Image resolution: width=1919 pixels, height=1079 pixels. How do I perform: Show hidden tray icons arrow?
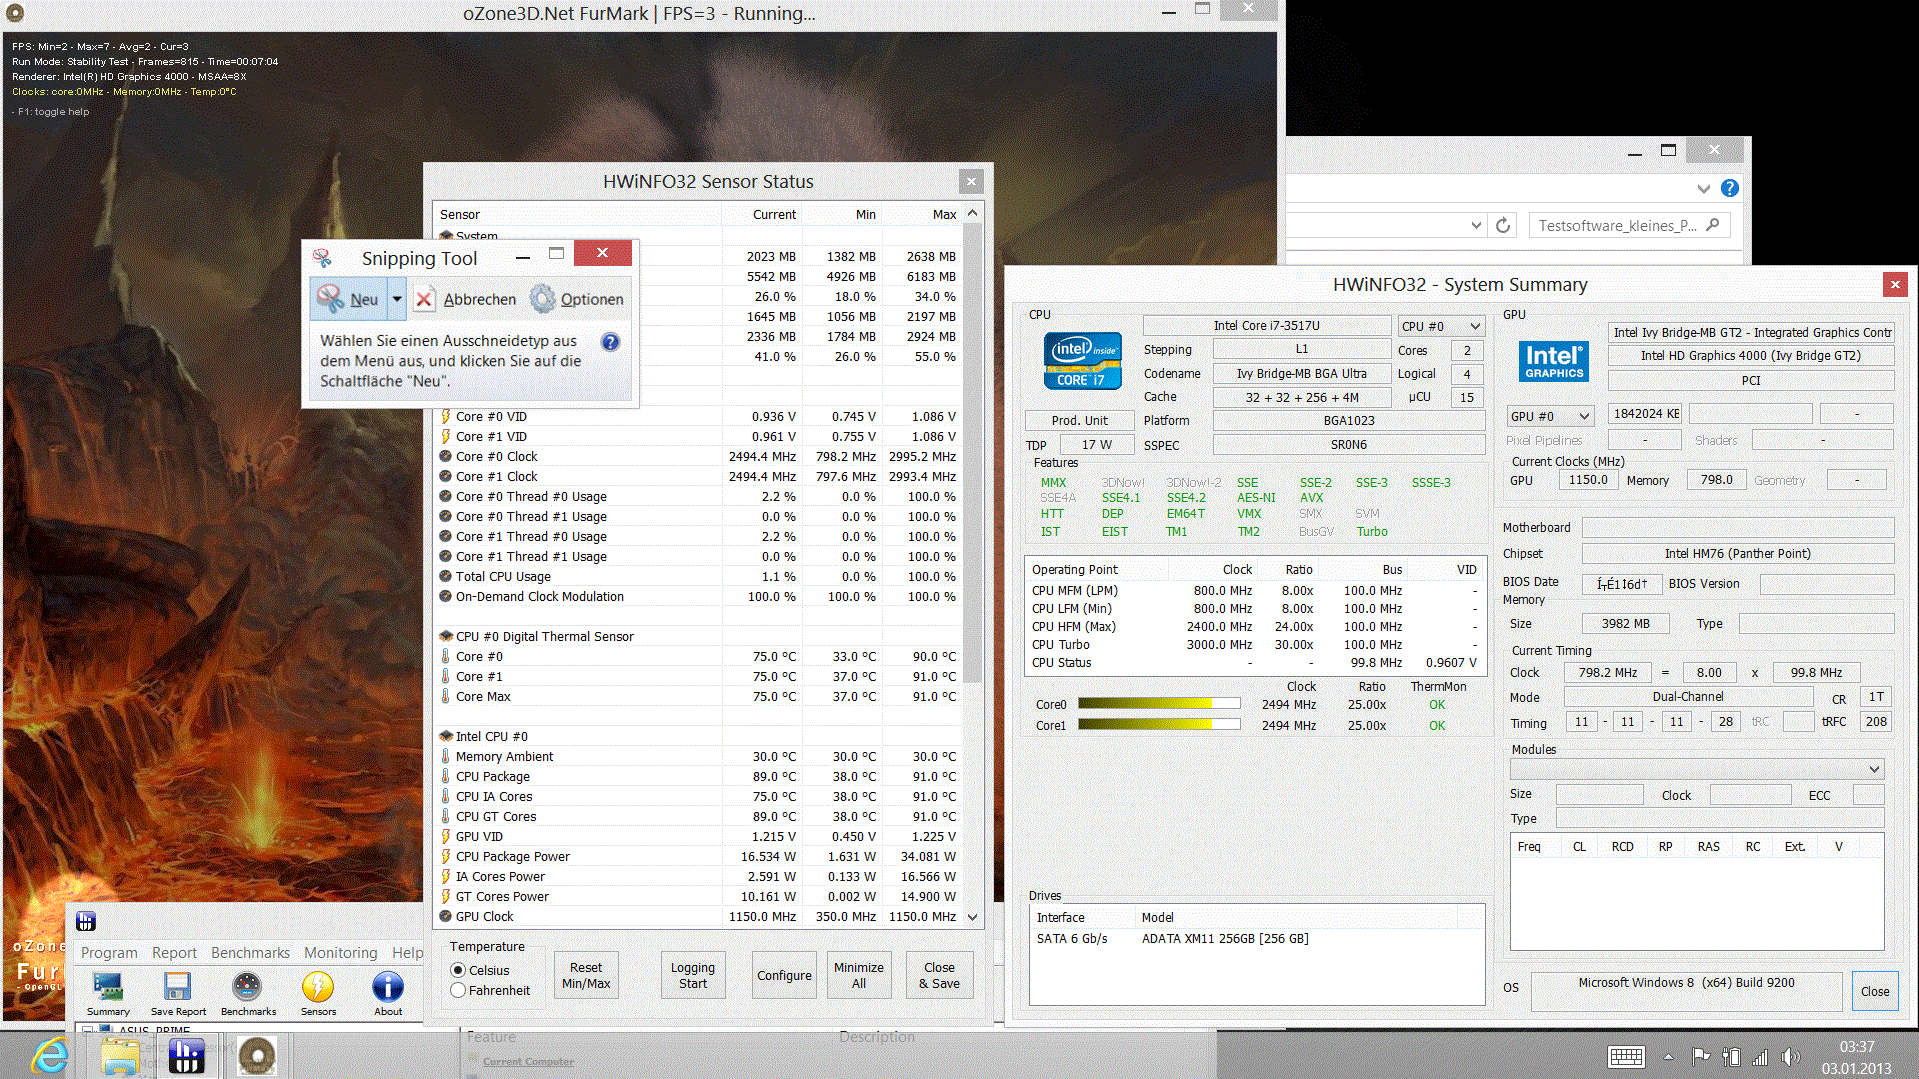[x=1668, y=1056]
